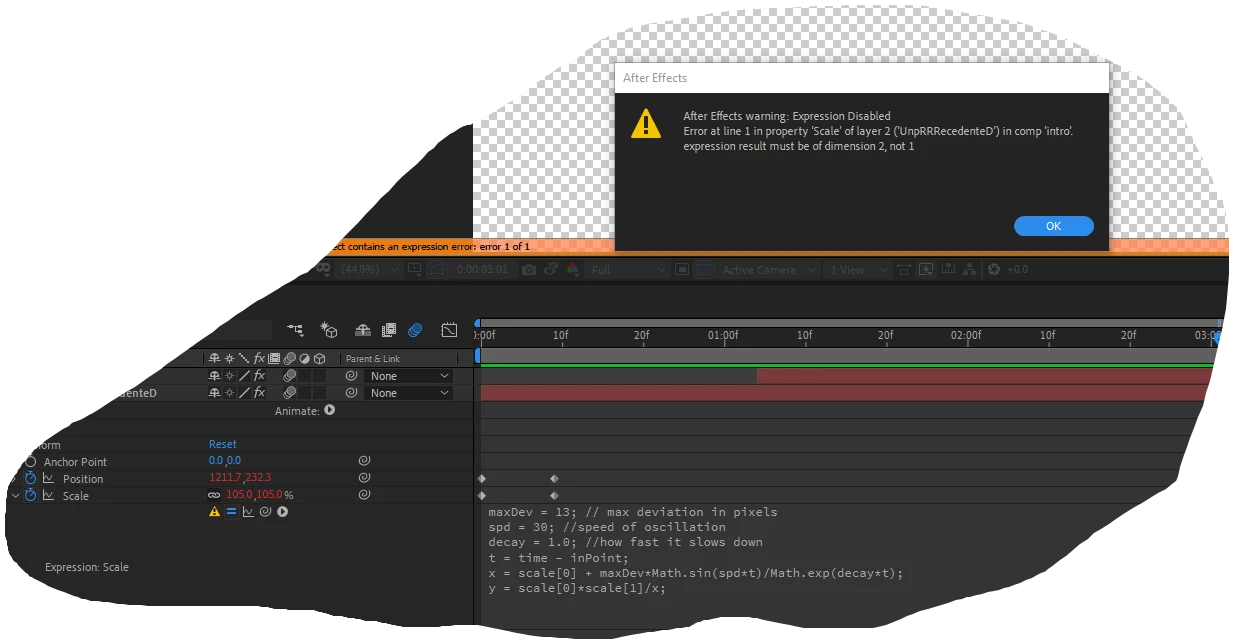Edit Position value 1211.7
The width and height of the screenshot is (1234, 644).
(224, 478)
